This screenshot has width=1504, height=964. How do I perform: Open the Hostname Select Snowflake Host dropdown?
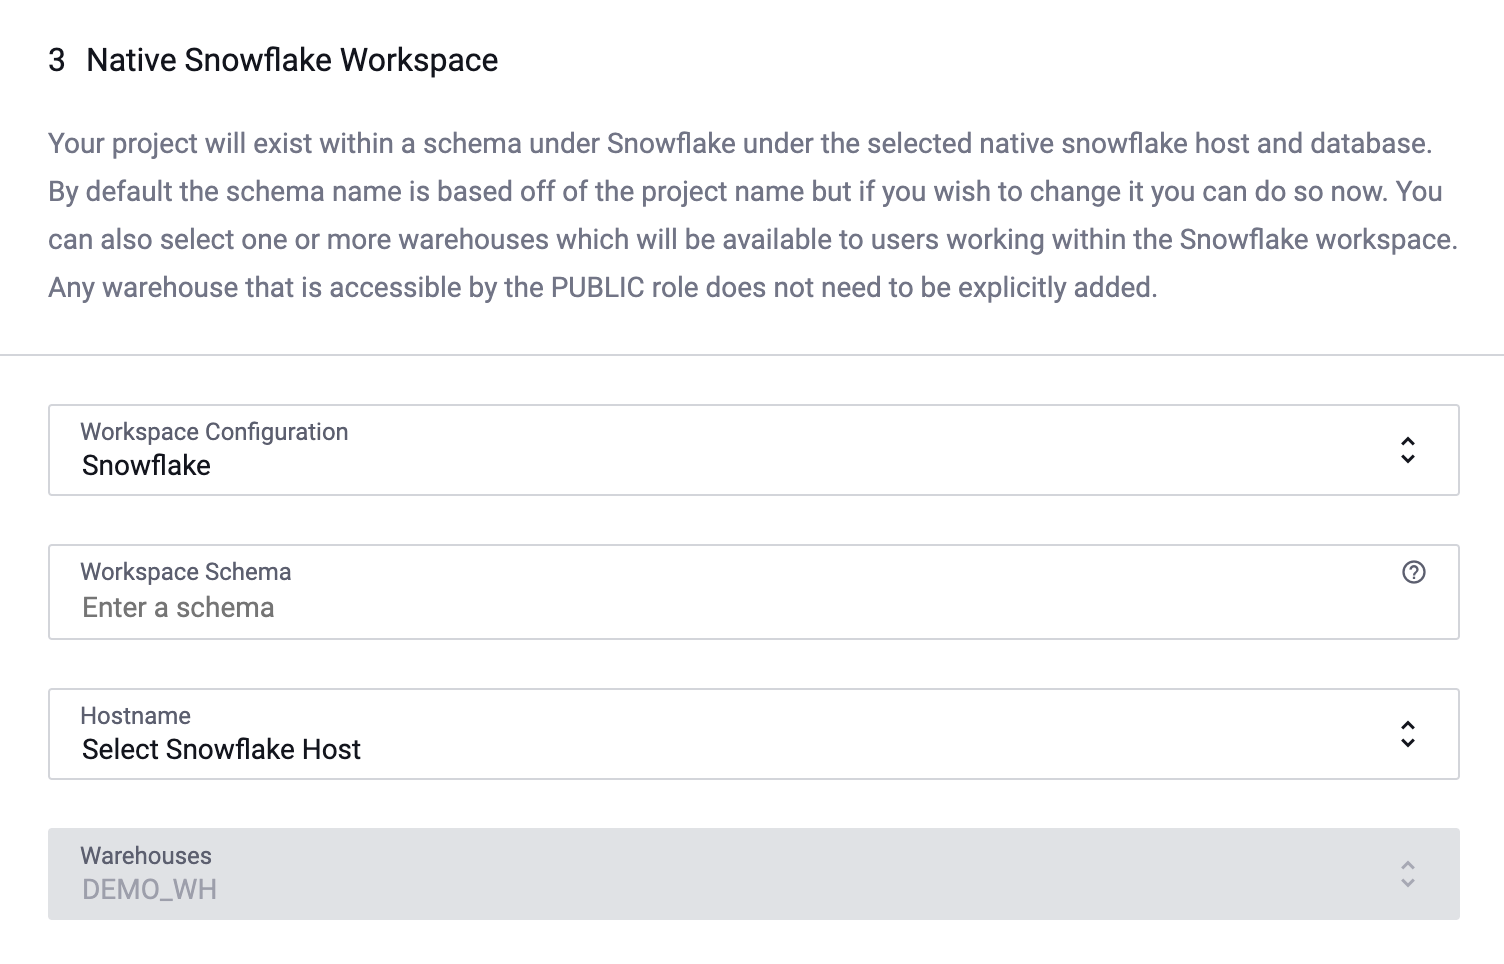[753, 734]
